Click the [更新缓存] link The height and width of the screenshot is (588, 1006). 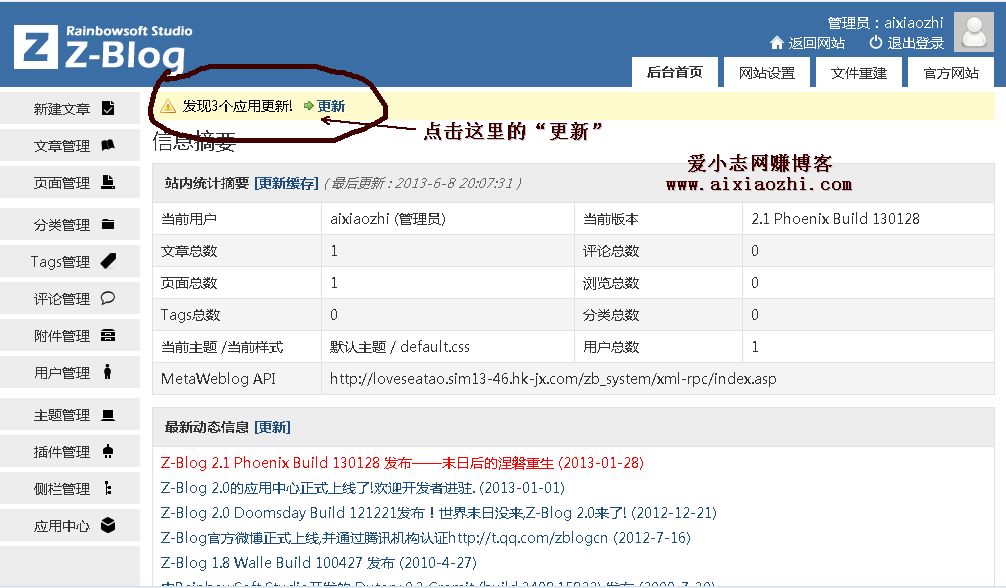tap(286, 183)
